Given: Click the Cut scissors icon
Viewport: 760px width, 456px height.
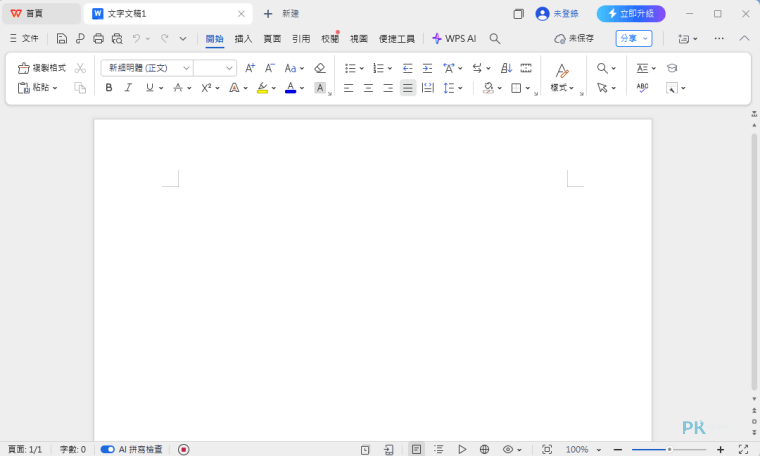Looking at the screenshot, I should (80, 68).
